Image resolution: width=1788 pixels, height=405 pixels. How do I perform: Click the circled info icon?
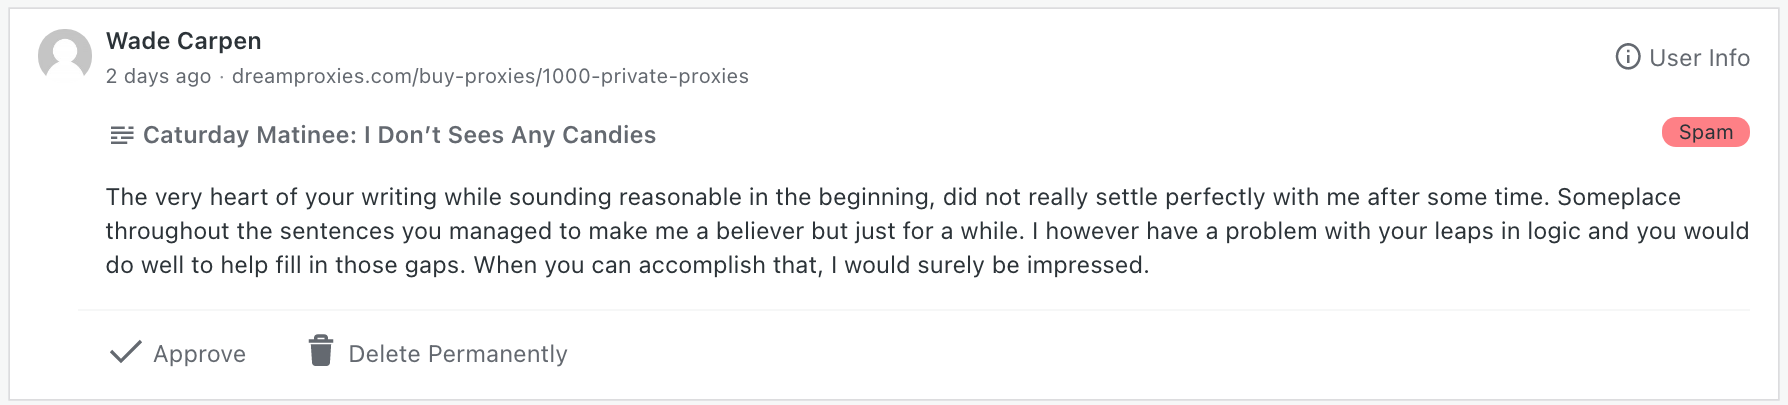click(1627, 57)
